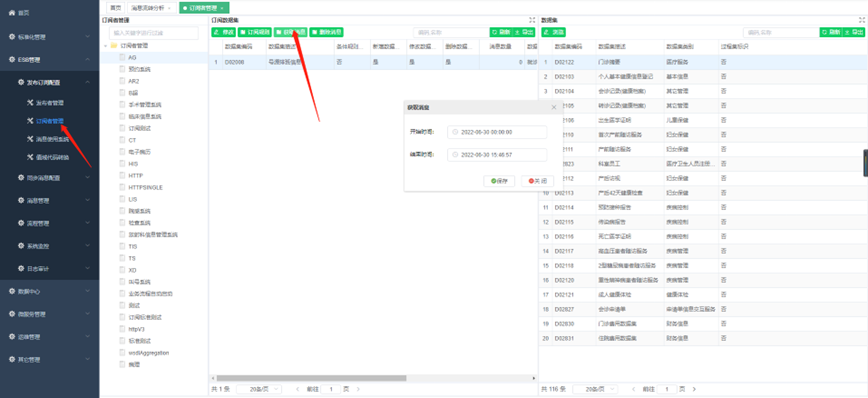Image resolution: width=868 pixels, height=398 pixels.
Task: Close 获取消息 dialog with X icon
Action: click(554, 107)
